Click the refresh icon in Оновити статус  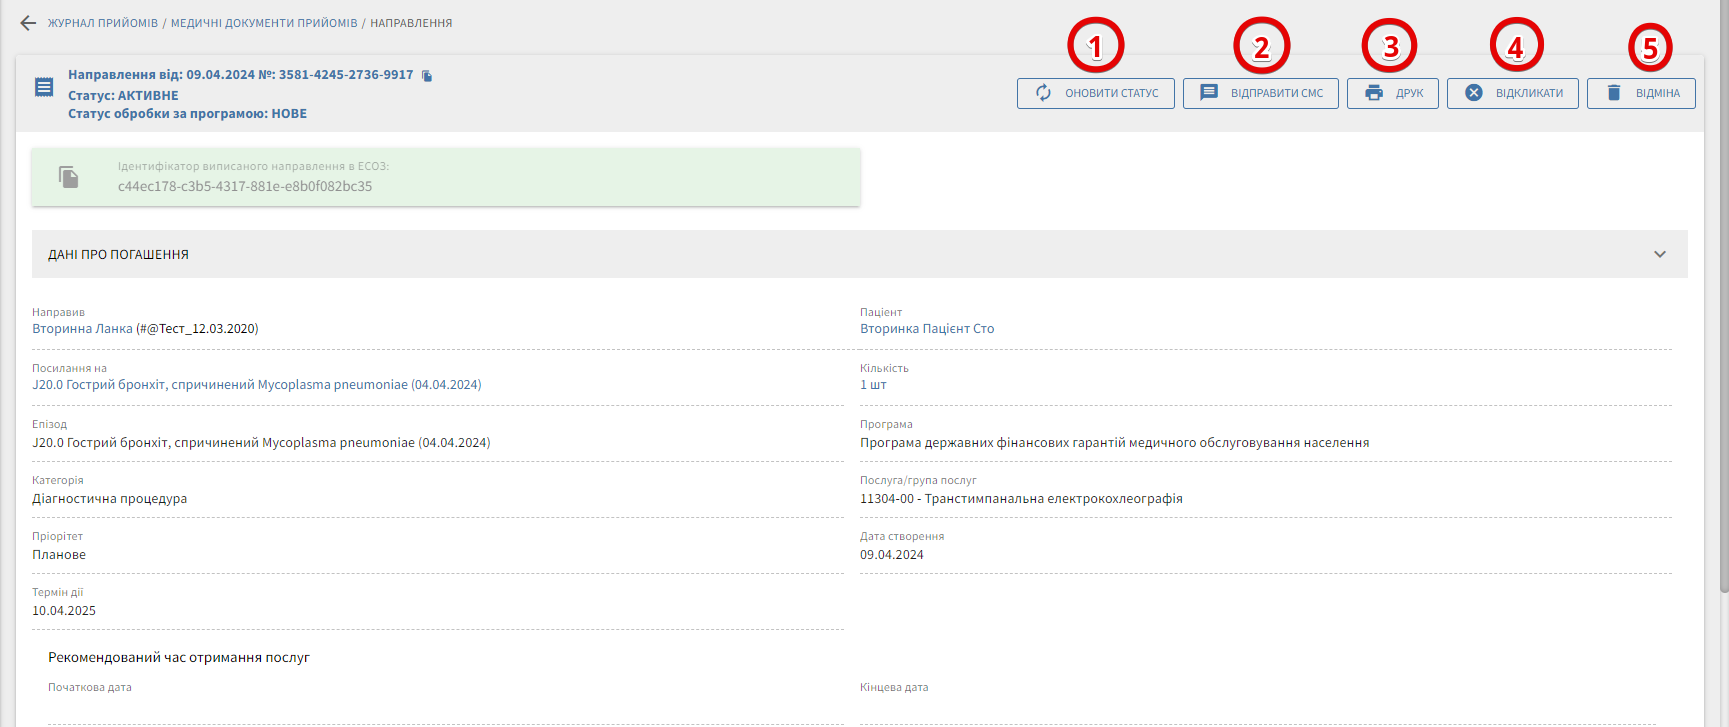coord(1043,93)
